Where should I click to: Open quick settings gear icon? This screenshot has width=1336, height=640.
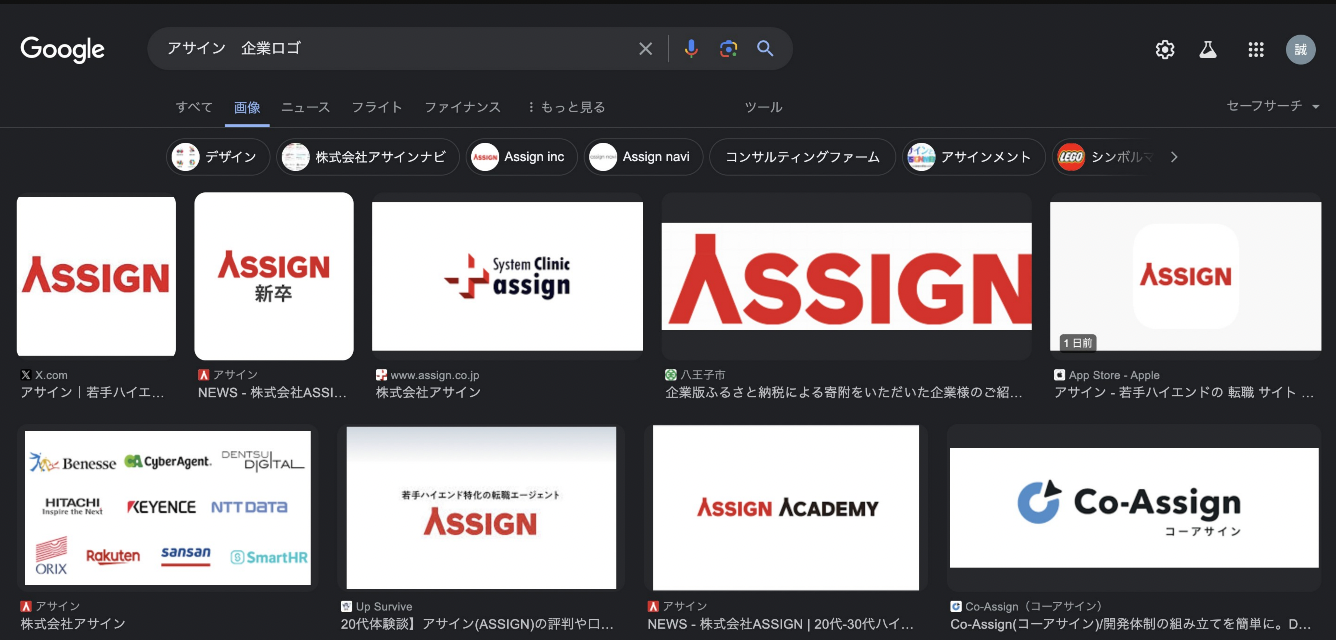(x=1165, y=50)
